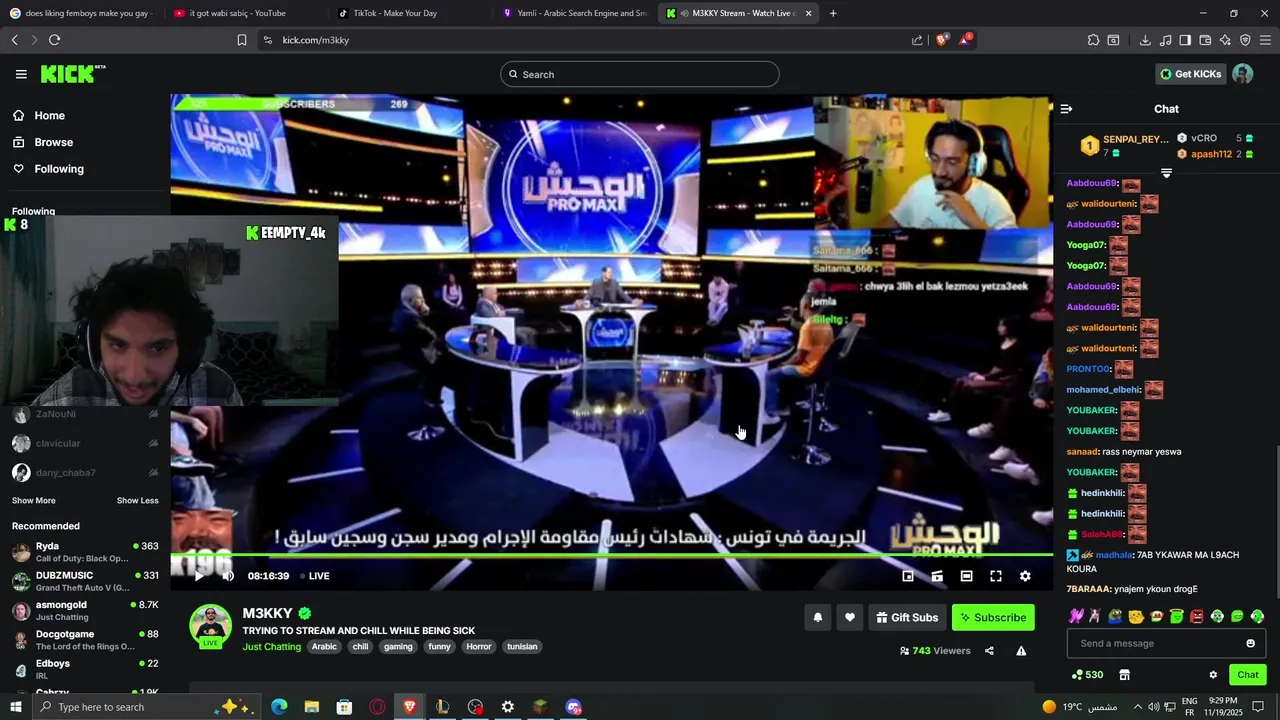Image resolution: width=1280 pixels, height=720 pixels.
Task: Expand followed channels with Show More
Action: point(34,500)
